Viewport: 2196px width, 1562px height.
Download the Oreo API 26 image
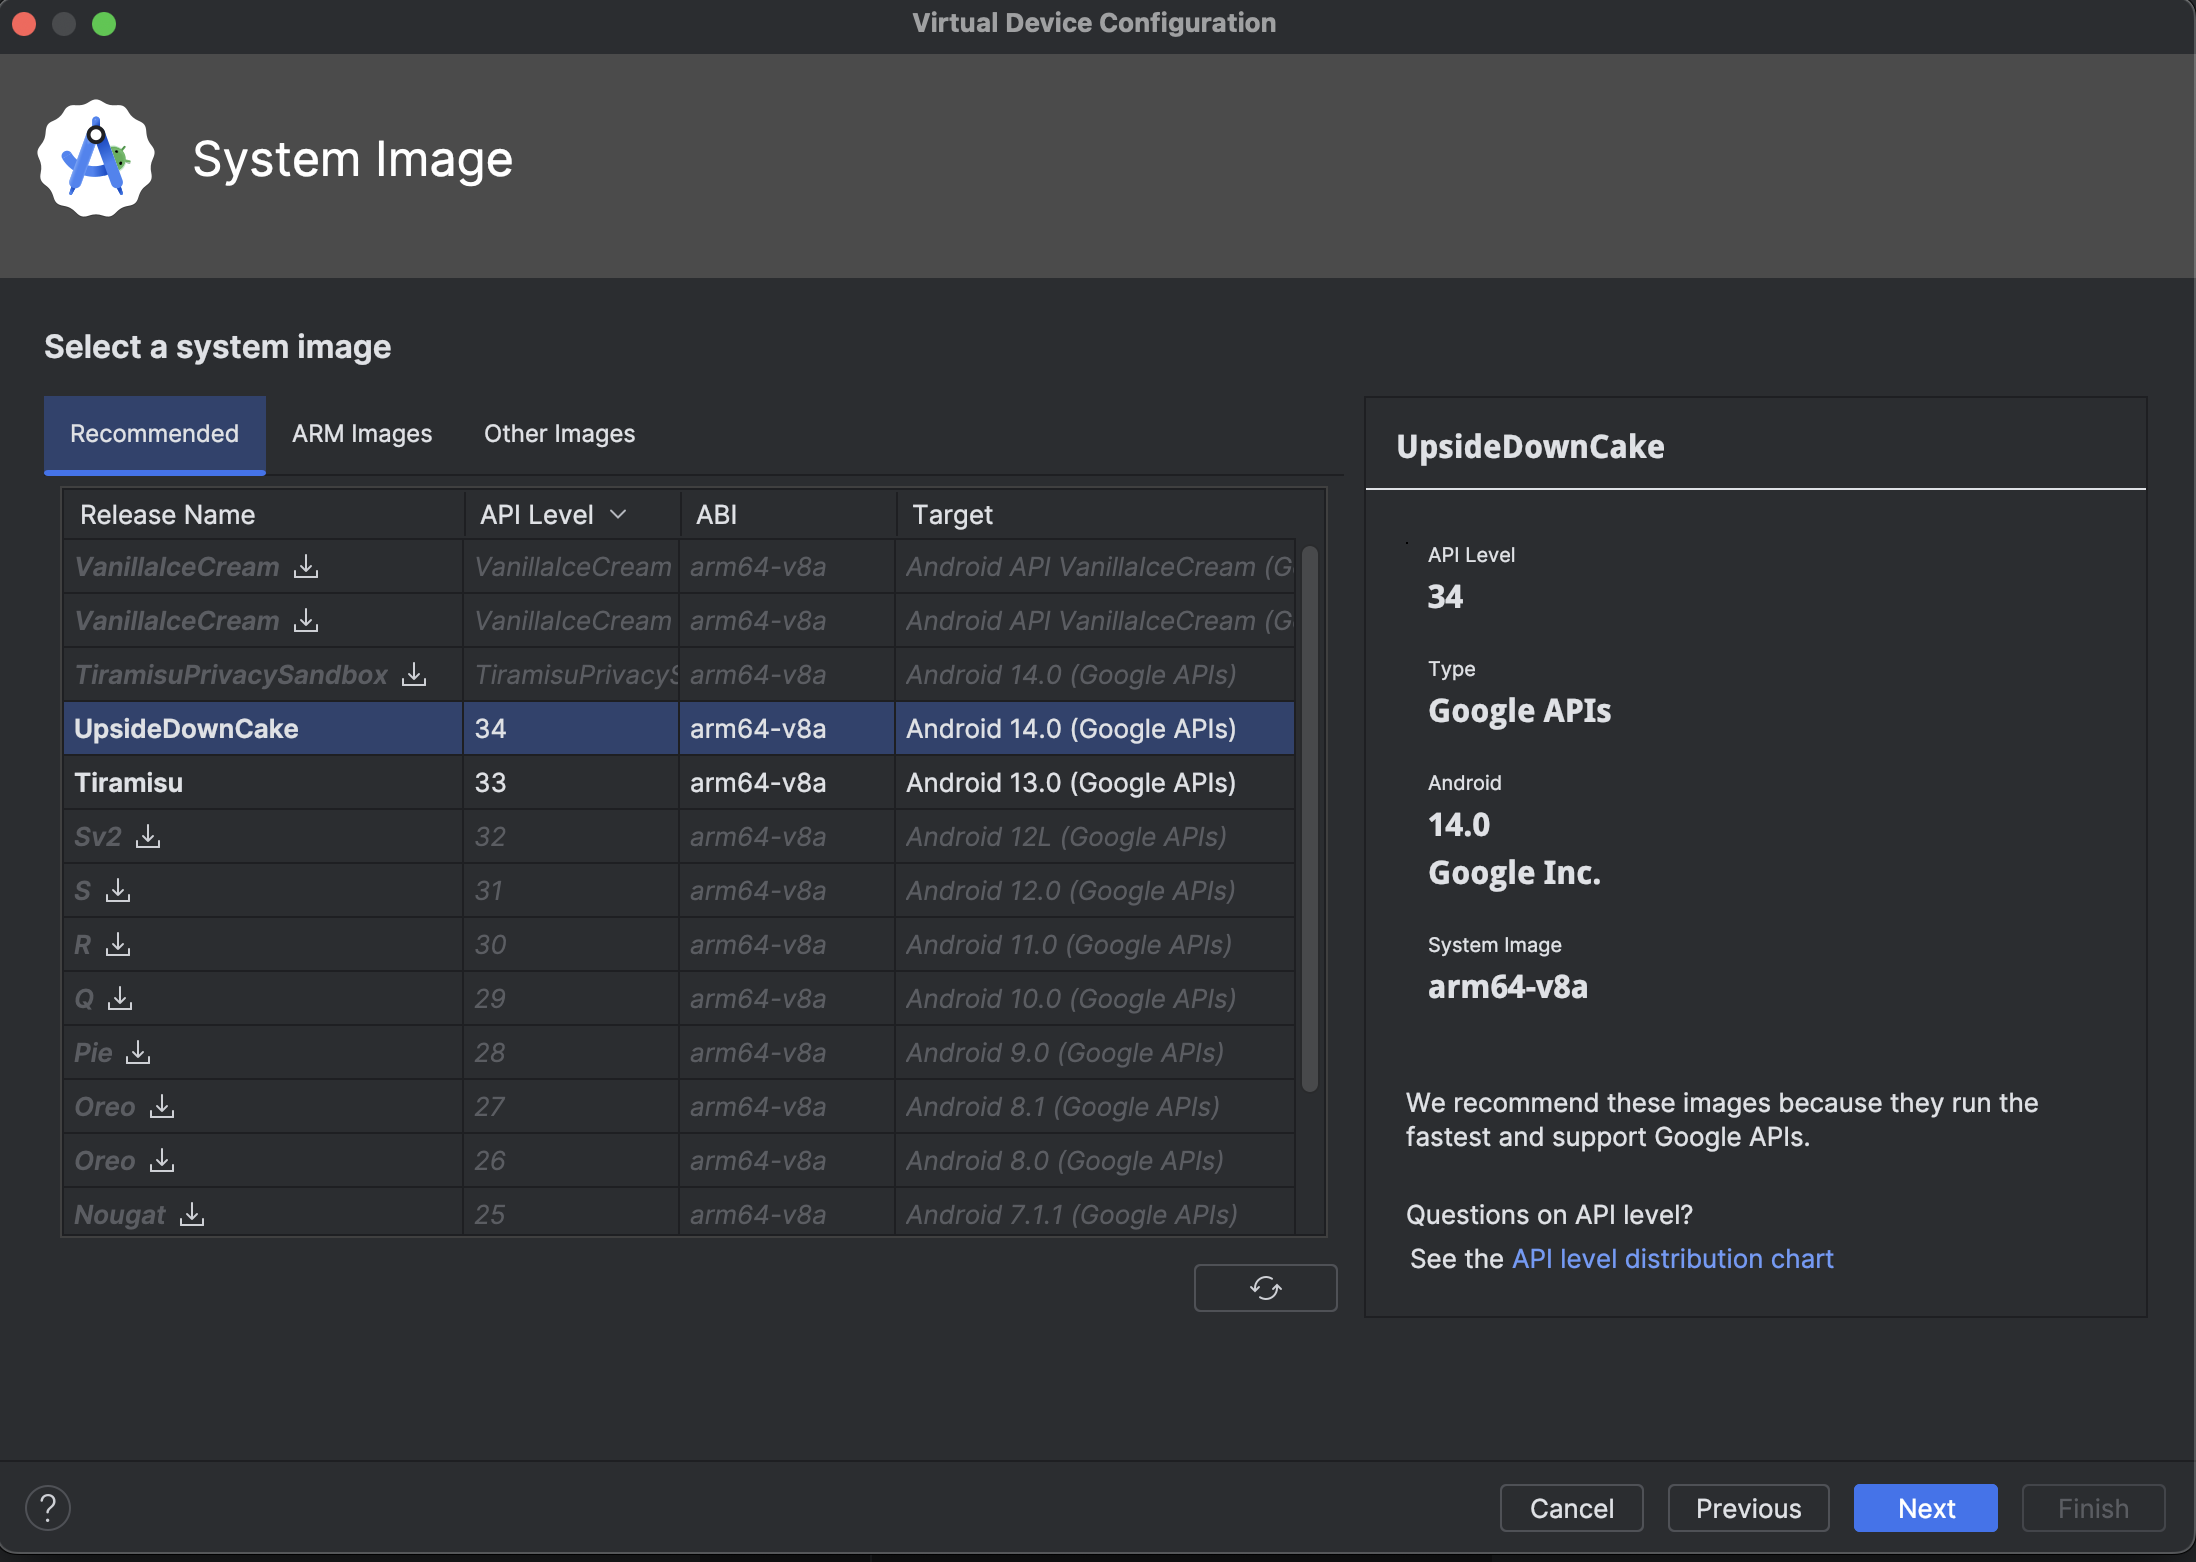coord(162,1161)
